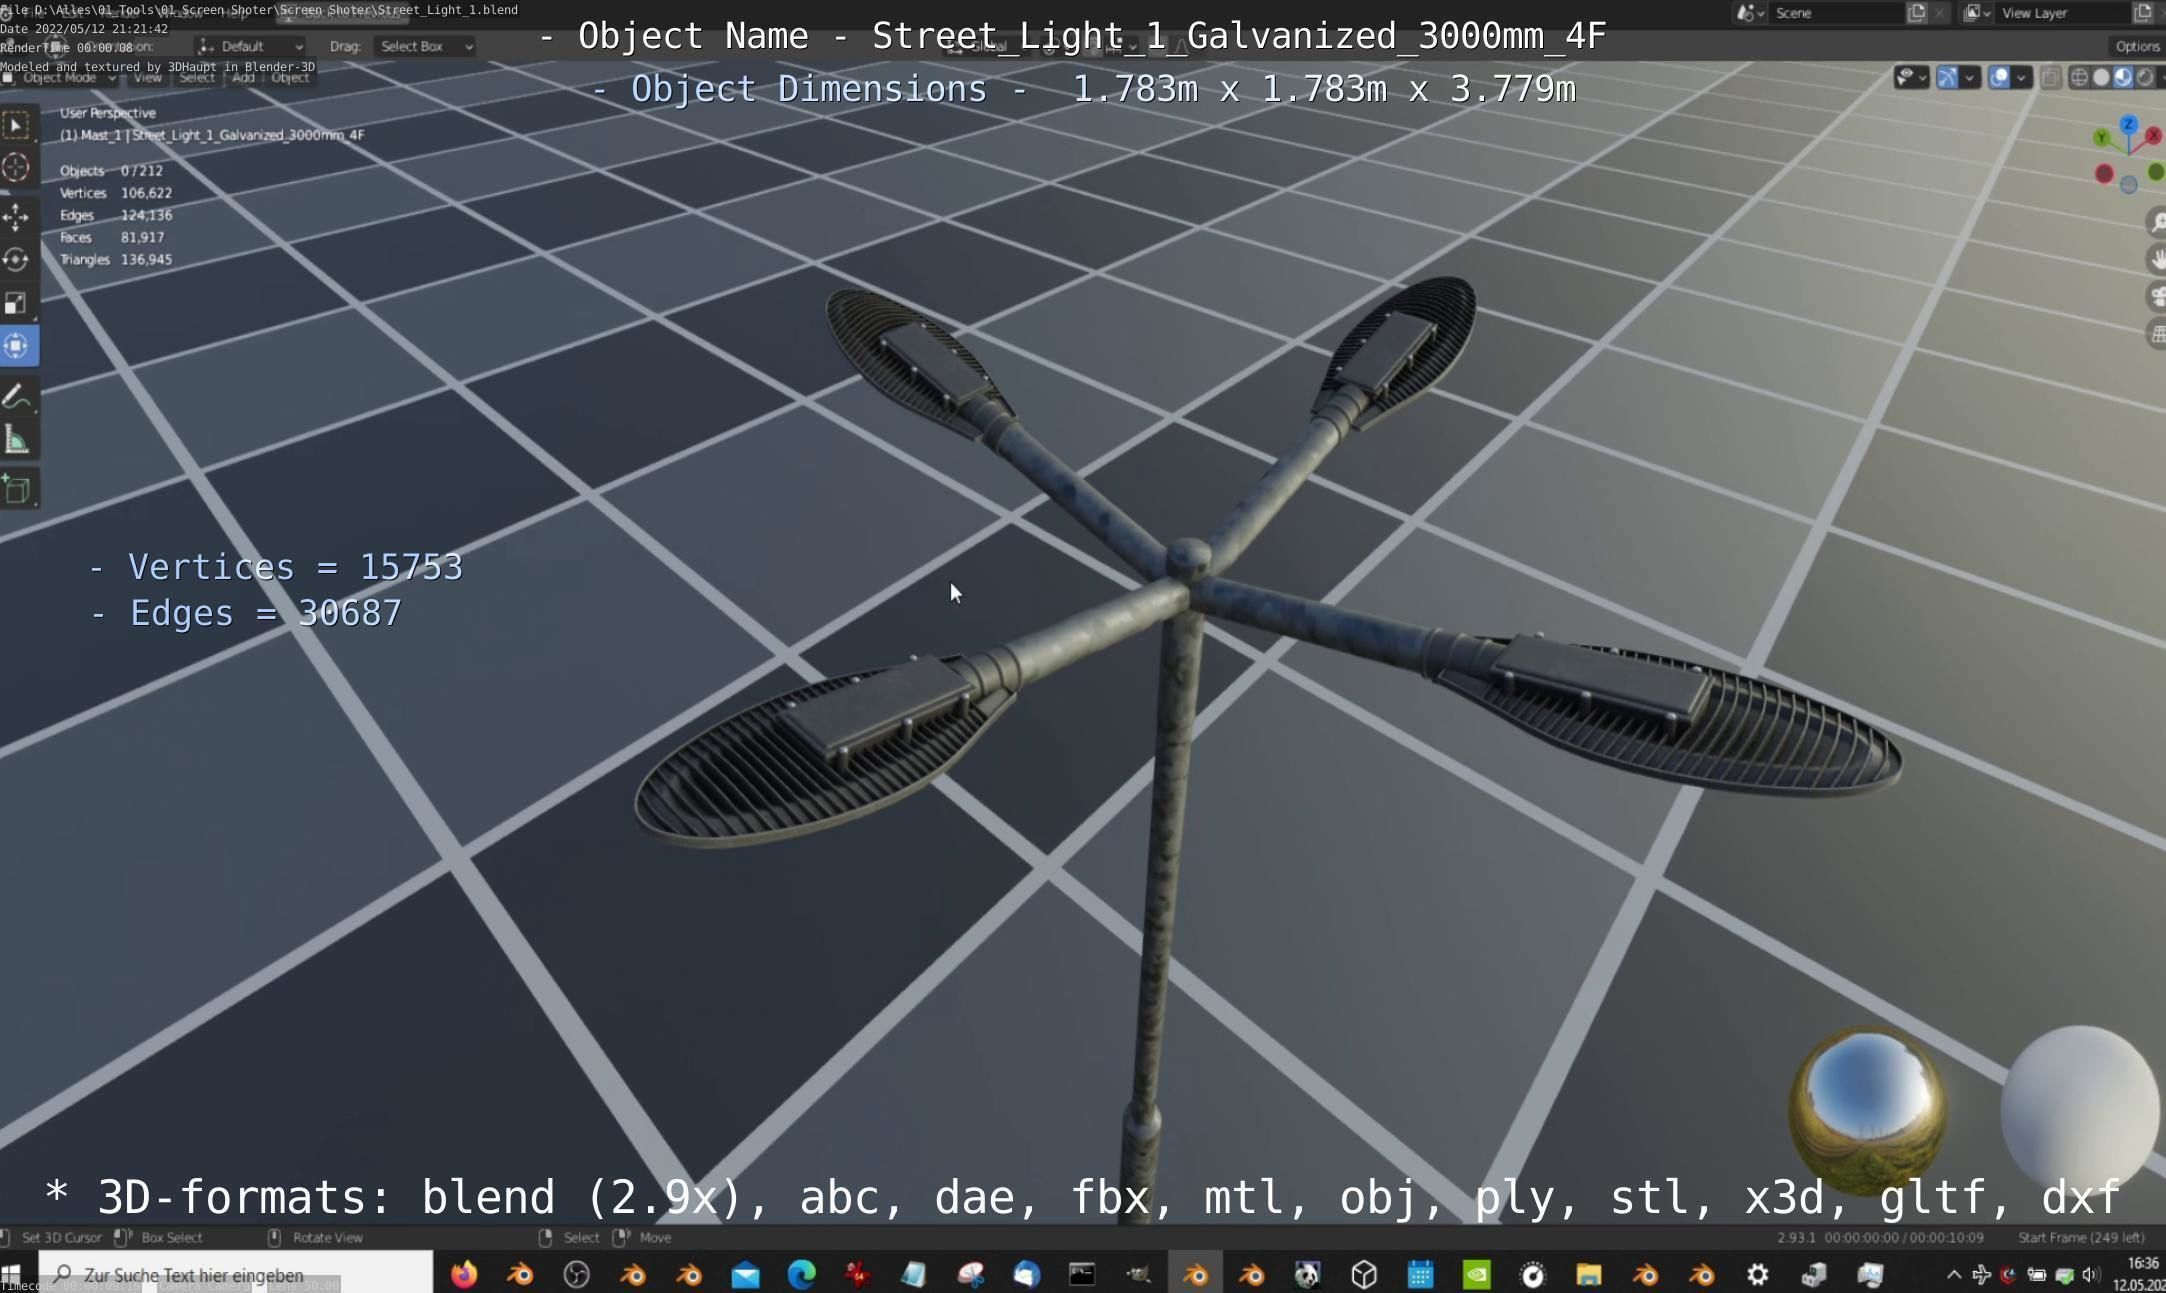2166x1293 pixels.
Task: Toggle camera view with camera icon
Action: point(2156,296)
